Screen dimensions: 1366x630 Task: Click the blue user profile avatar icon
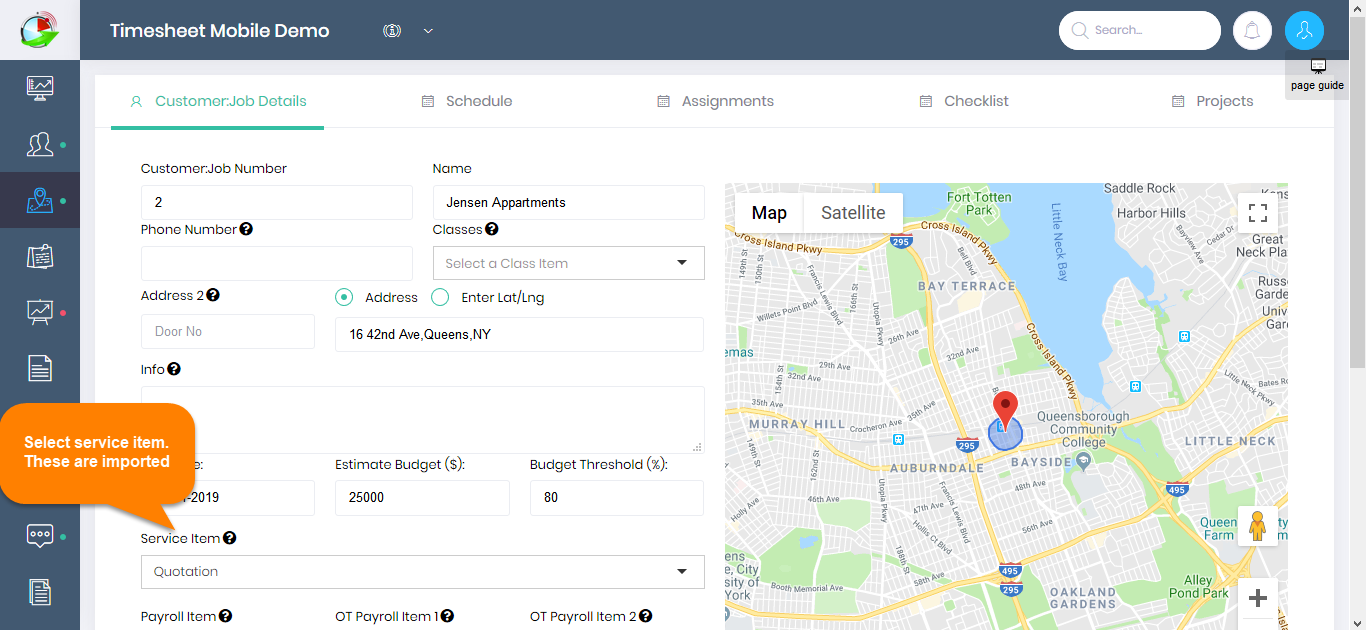click(x=1304, y=30)
